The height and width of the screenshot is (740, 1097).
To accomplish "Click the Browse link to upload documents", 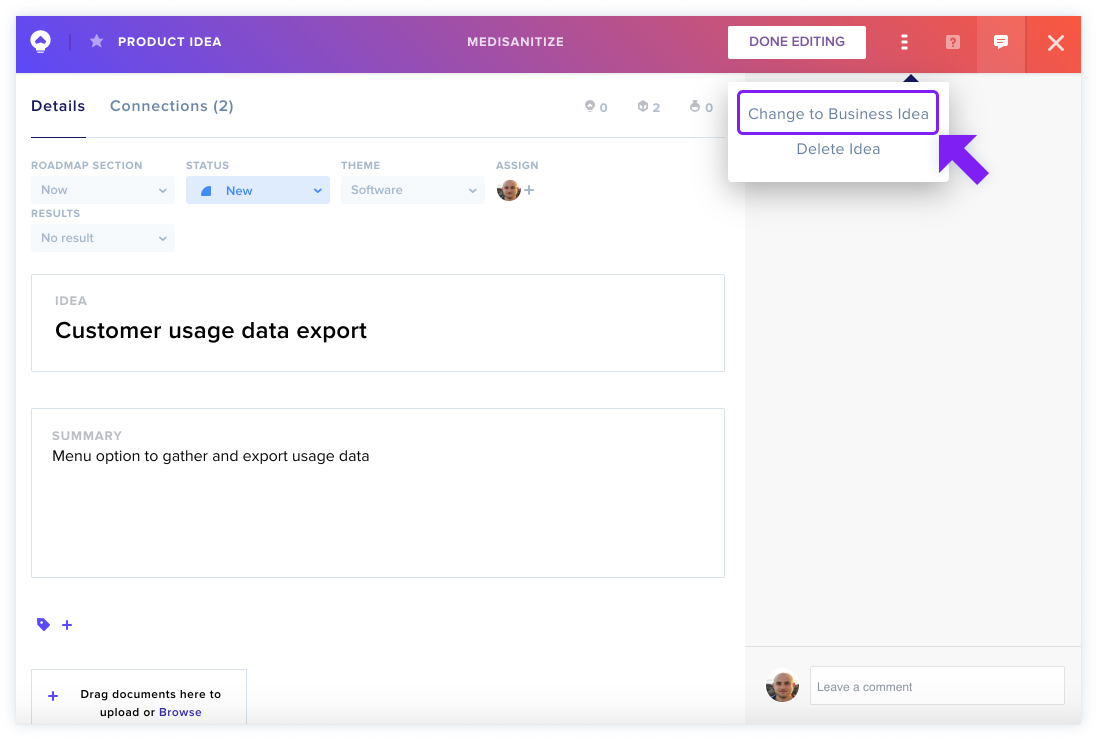I will click(x=180, y=712).
